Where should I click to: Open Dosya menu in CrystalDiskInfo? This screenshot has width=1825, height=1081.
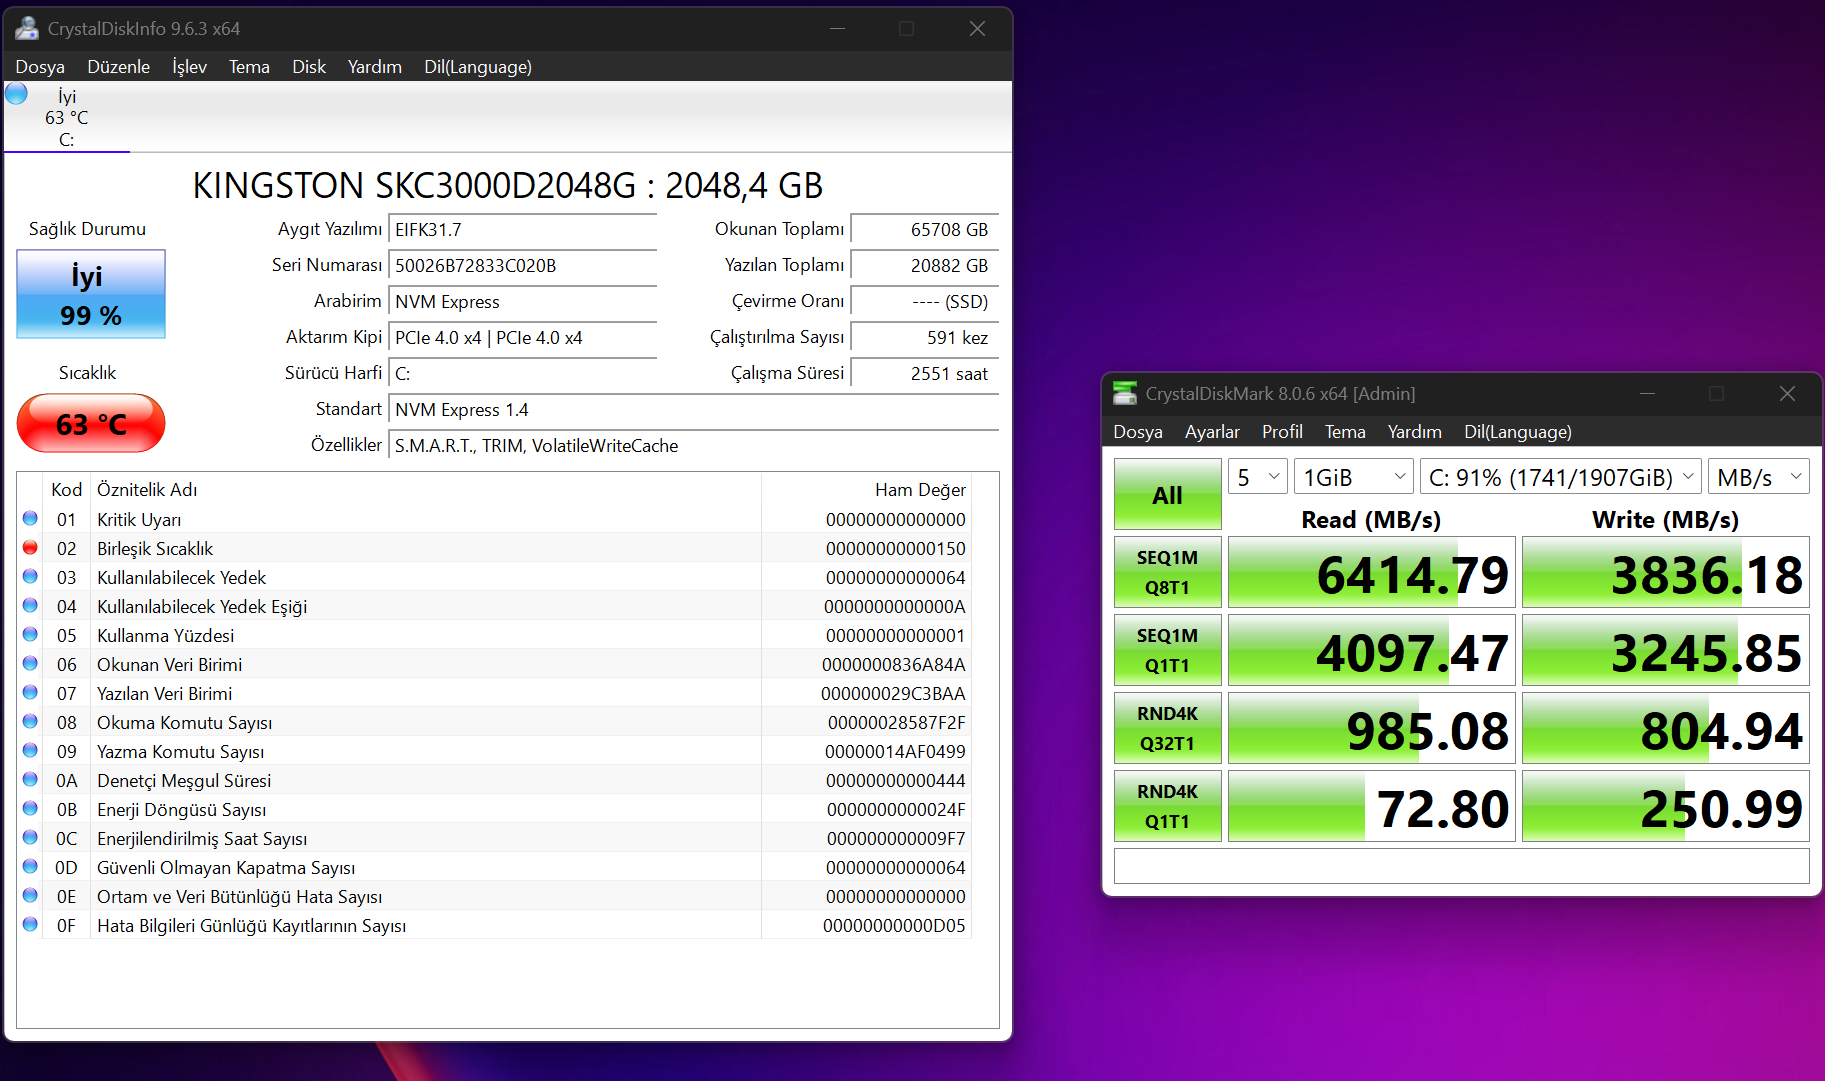(40, 67)
